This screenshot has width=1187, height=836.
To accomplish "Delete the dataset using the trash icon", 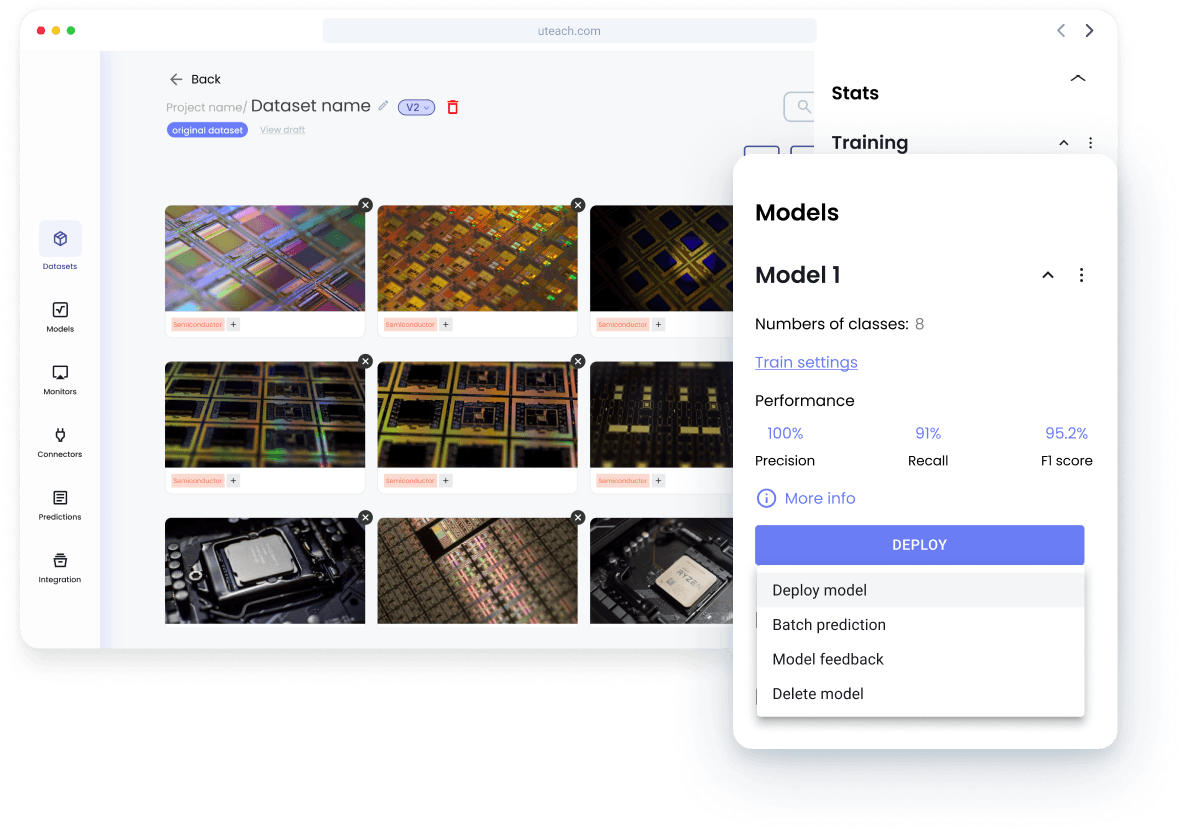I will [x=452, y=107].
